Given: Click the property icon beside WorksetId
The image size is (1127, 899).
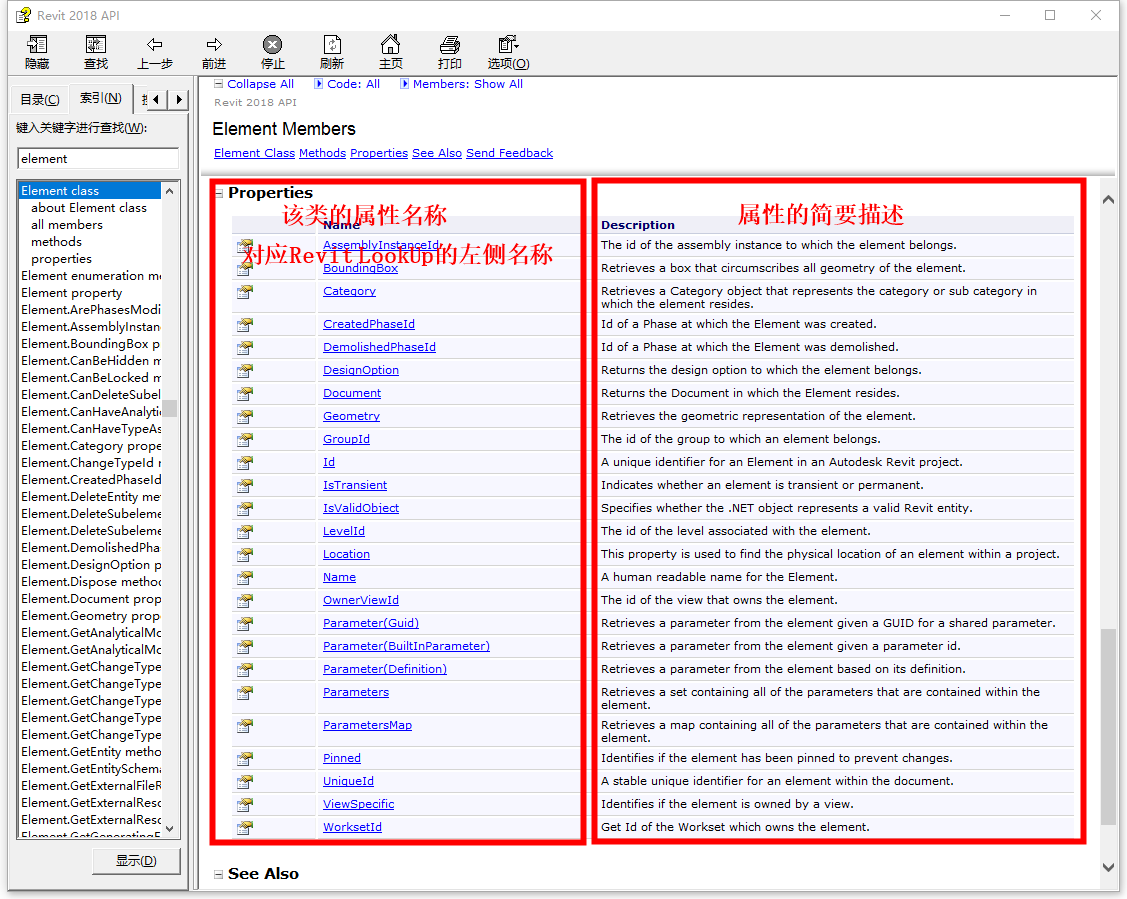Looking at the screenshot, I should tap(245, 828).
